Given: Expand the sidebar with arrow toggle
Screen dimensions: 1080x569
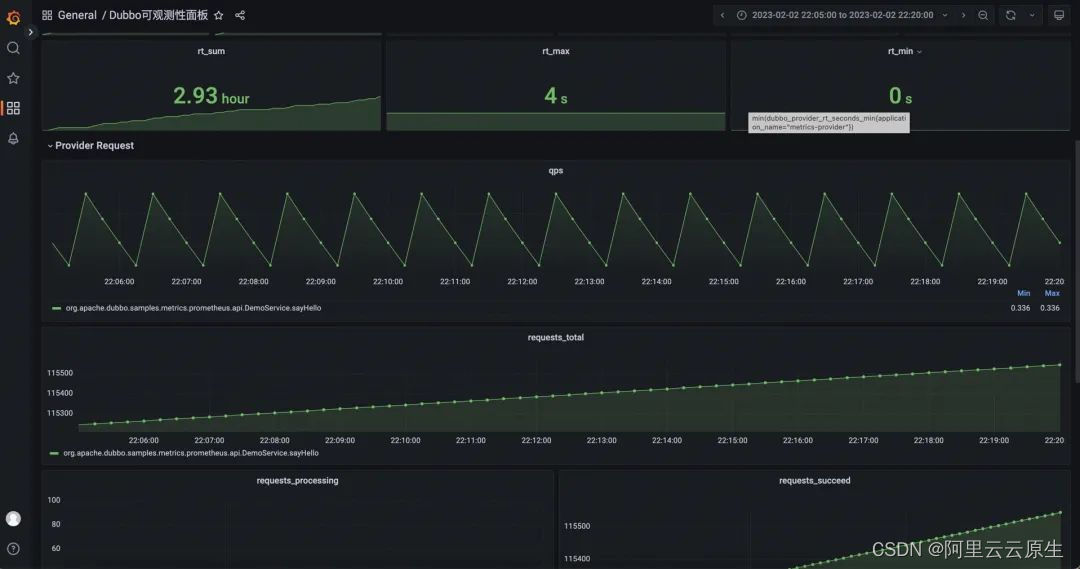Looking at the screenshot, I should tap(30, 32).
